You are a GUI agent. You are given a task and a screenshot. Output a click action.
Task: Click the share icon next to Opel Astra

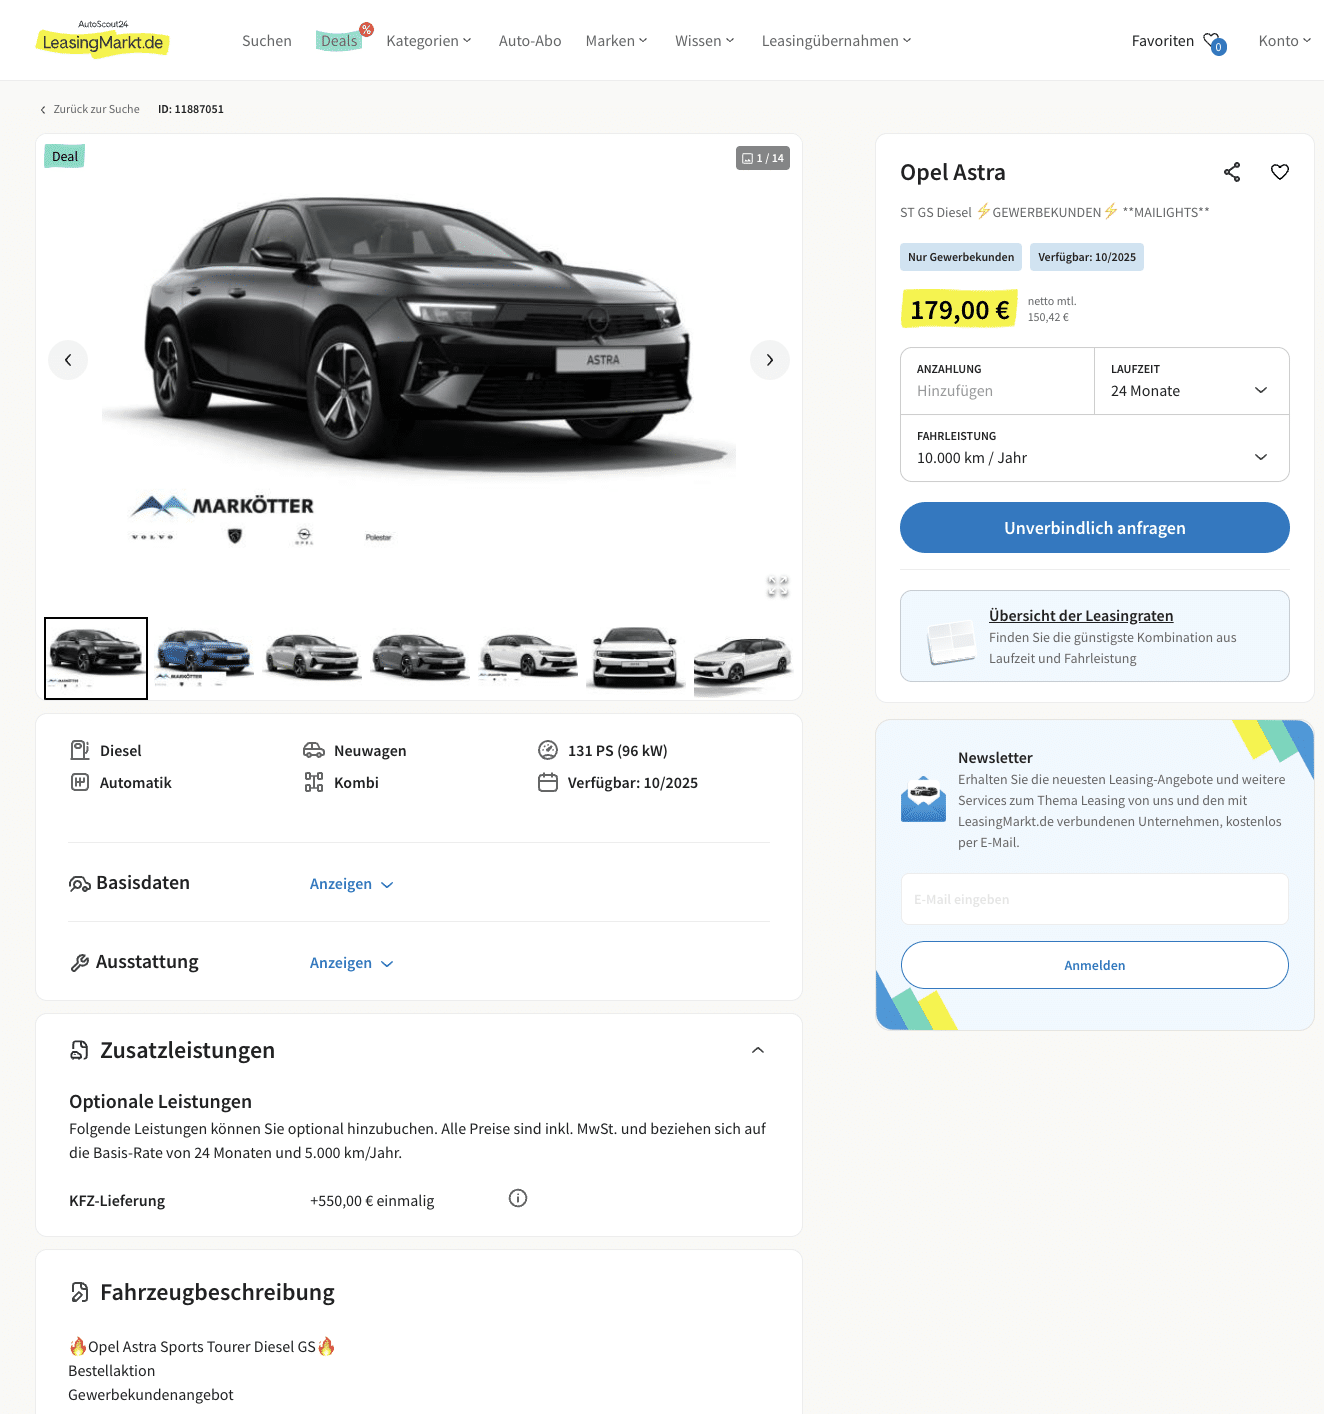click(x=1232, y=172)
